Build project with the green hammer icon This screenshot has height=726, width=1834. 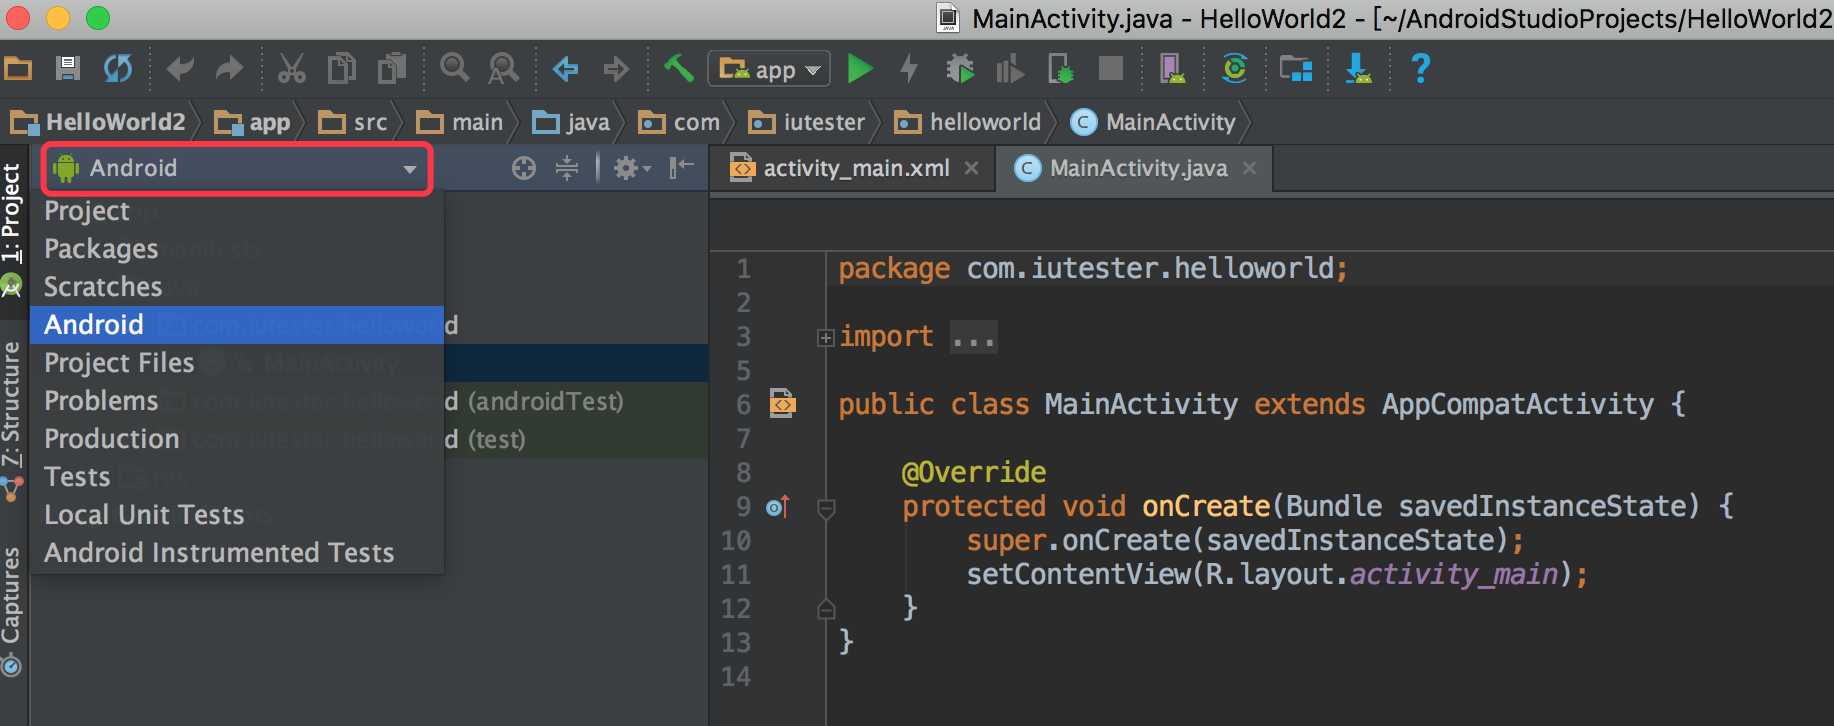click(x=679, y=69)
